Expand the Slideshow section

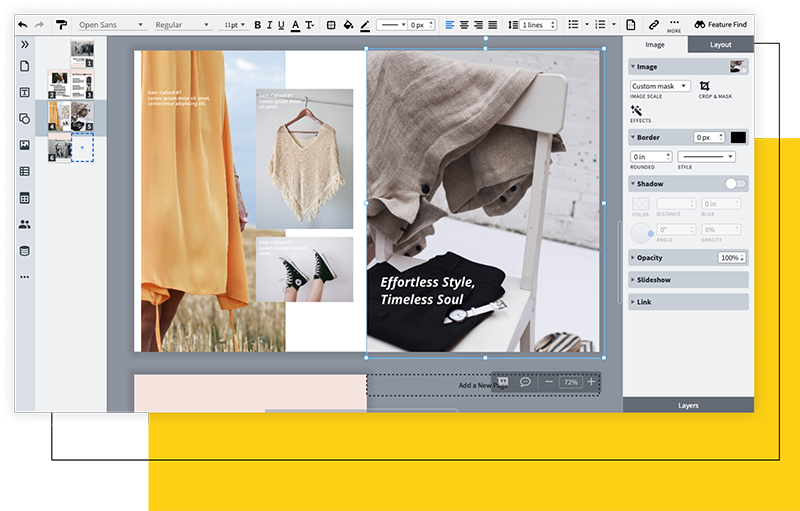(x=633, y=279)
